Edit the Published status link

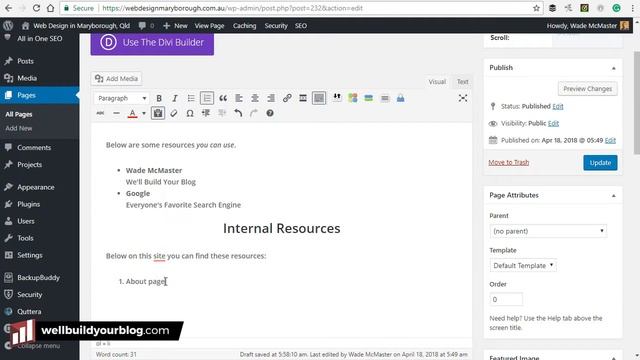click(558, 106)
